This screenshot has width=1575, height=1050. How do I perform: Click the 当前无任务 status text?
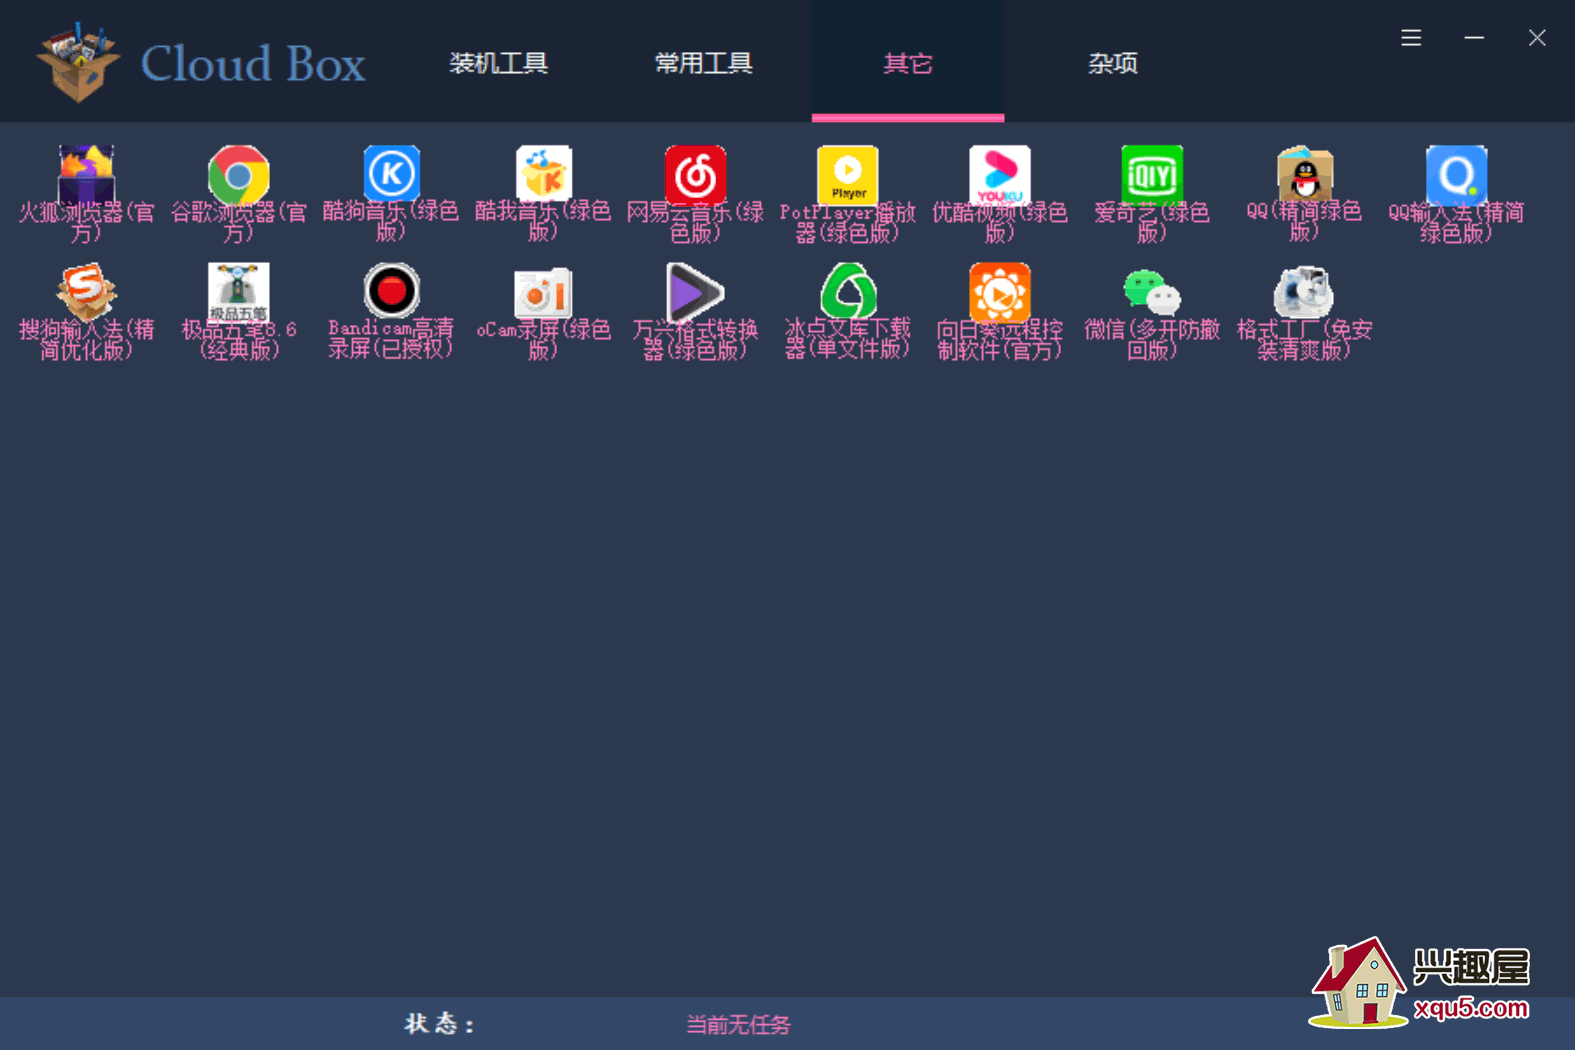[738, 1025]
